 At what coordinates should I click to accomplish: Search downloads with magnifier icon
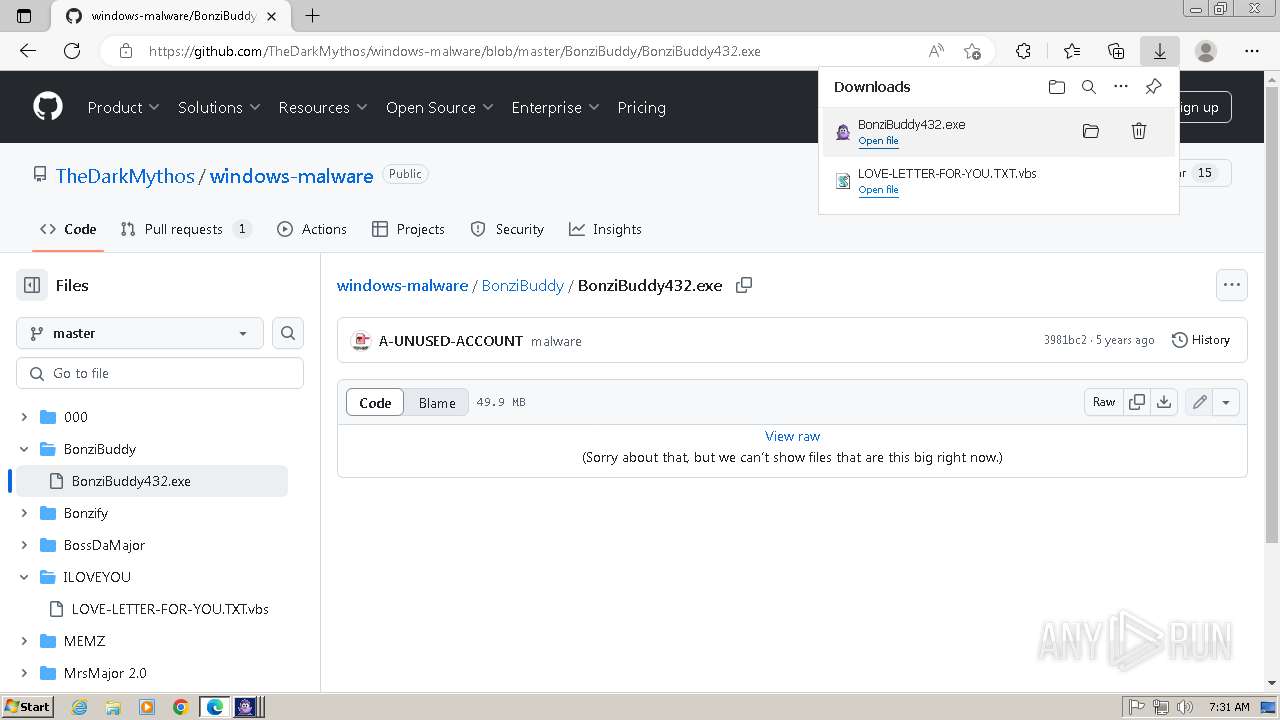pos(1089,87)
